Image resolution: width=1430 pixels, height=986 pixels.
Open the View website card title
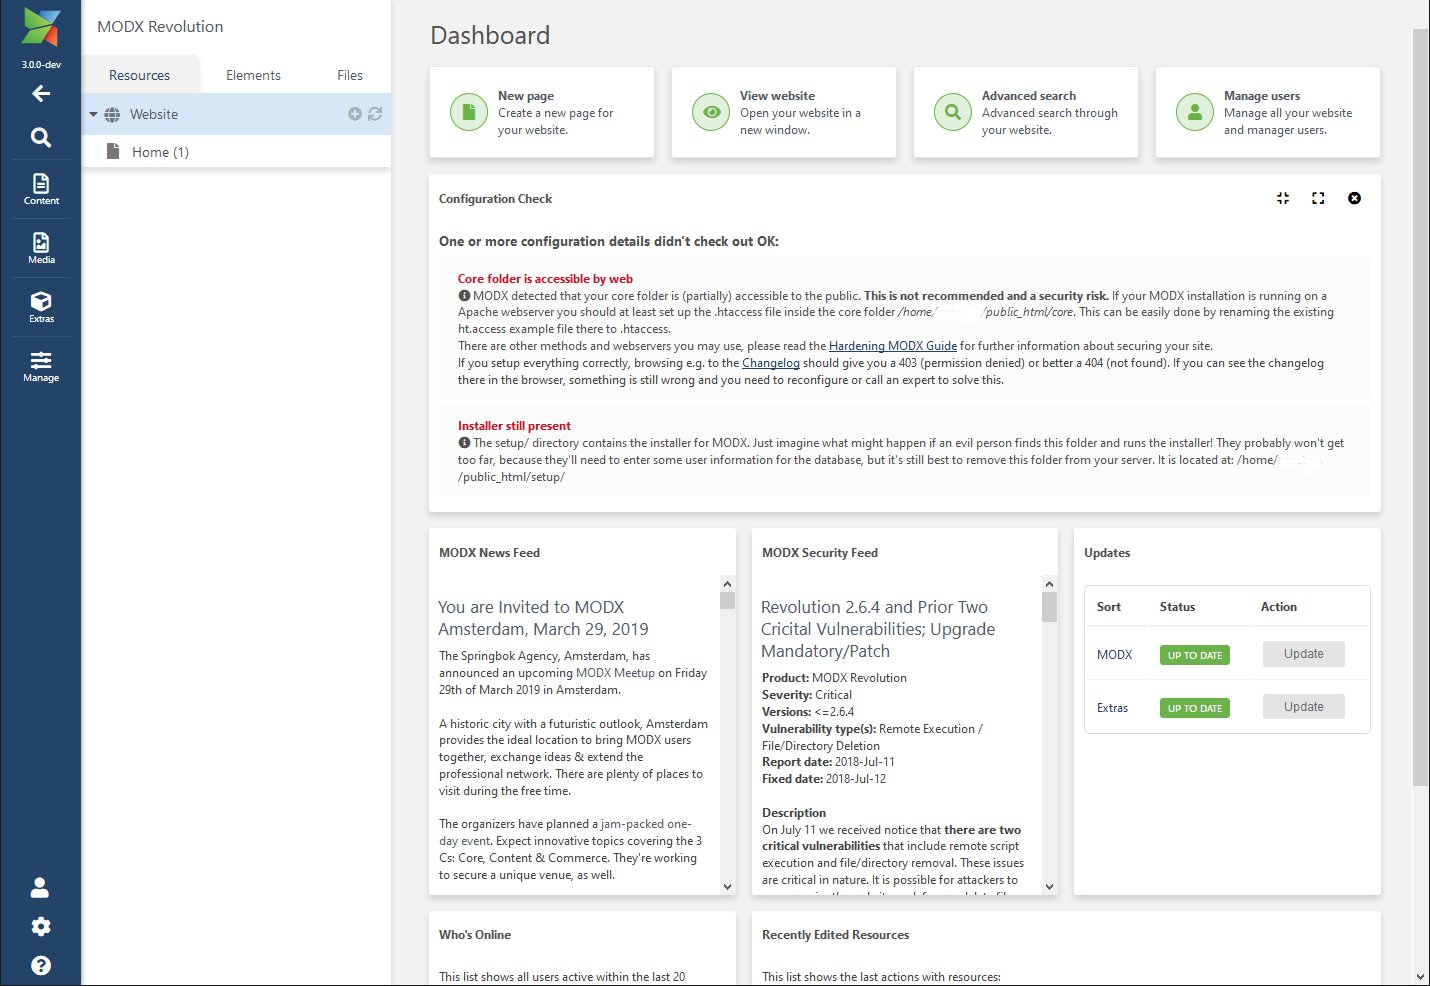(777, 96)
